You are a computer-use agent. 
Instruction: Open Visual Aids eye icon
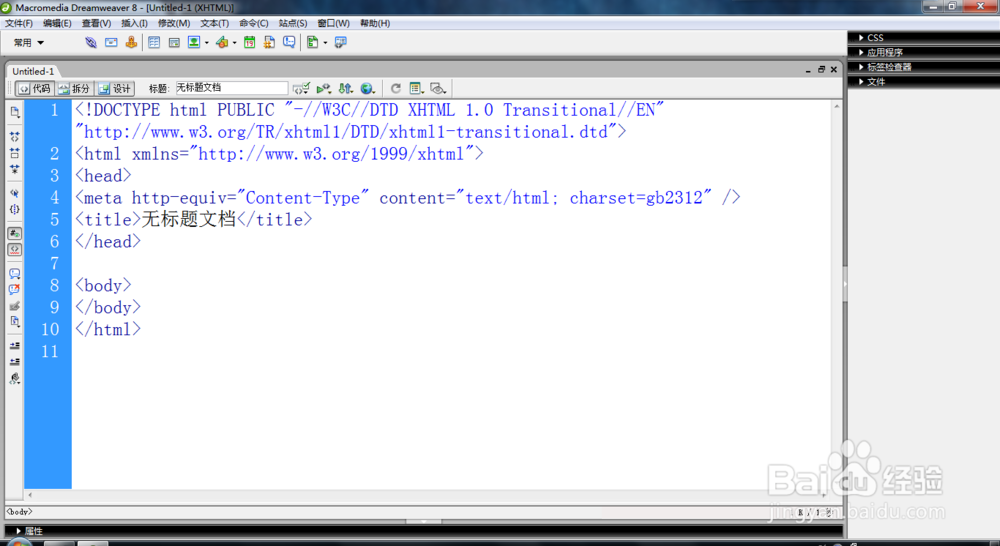tap(438, 89)
